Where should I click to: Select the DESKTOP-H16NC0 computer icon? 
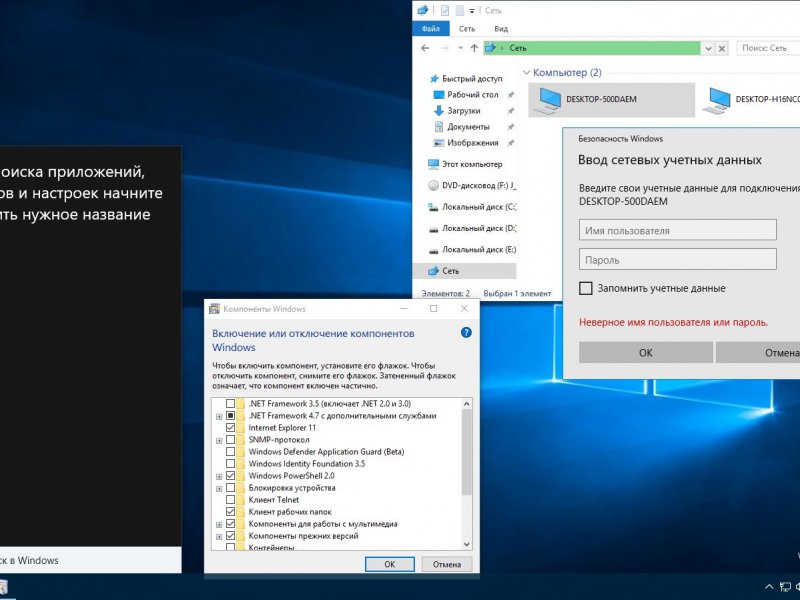(x=716, y=100)
